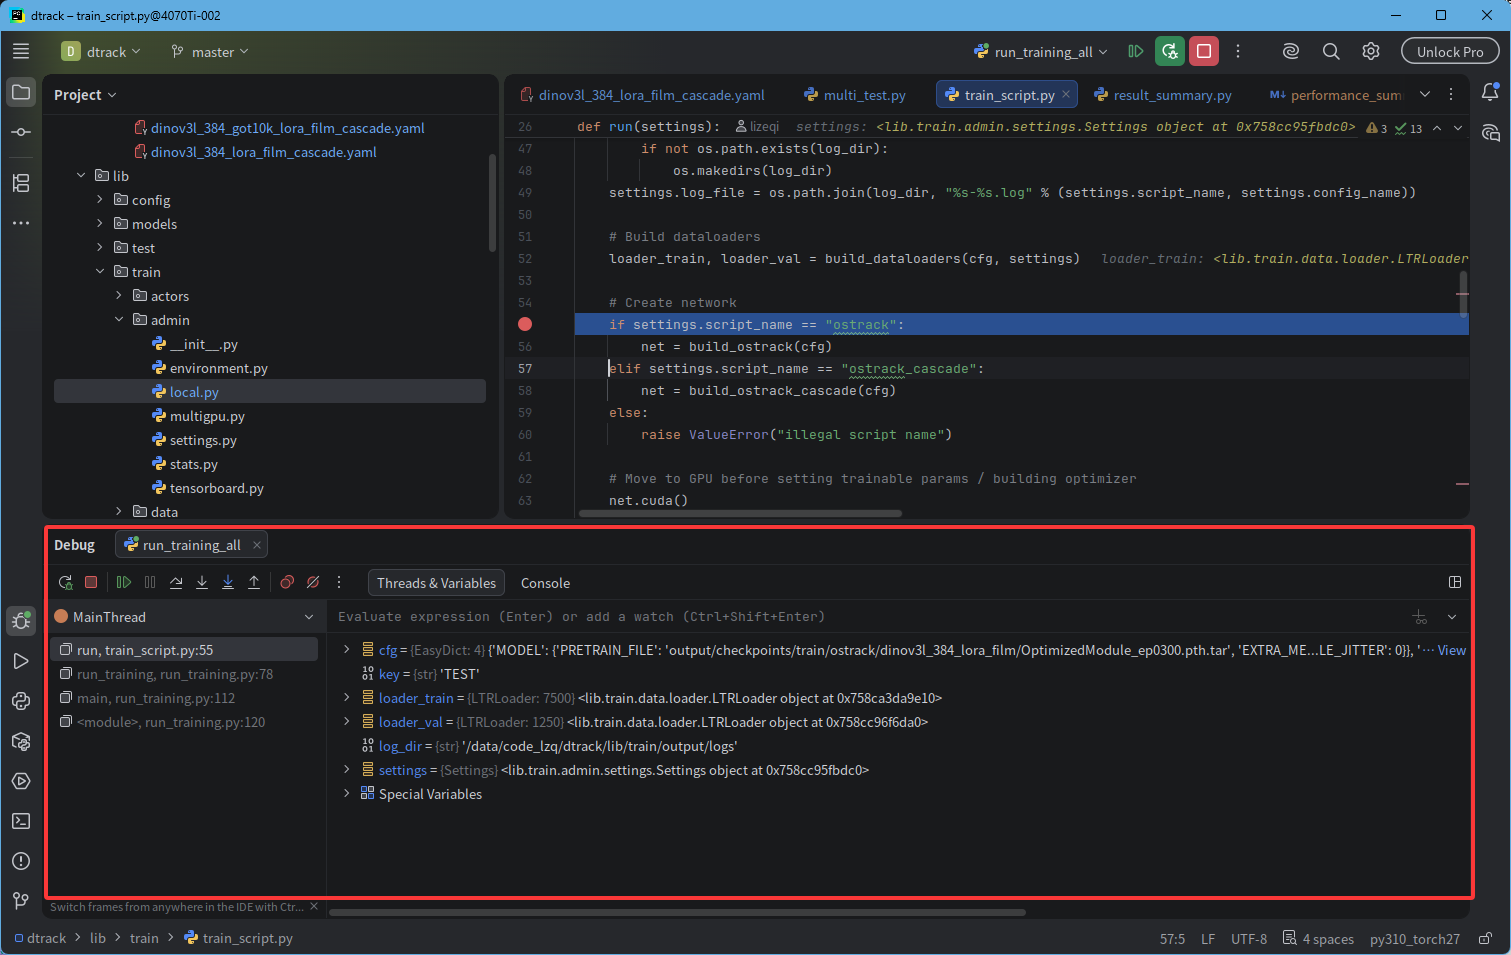Open View Breakpoints dialog icon
1511x955 pixels.
(287, 582)
